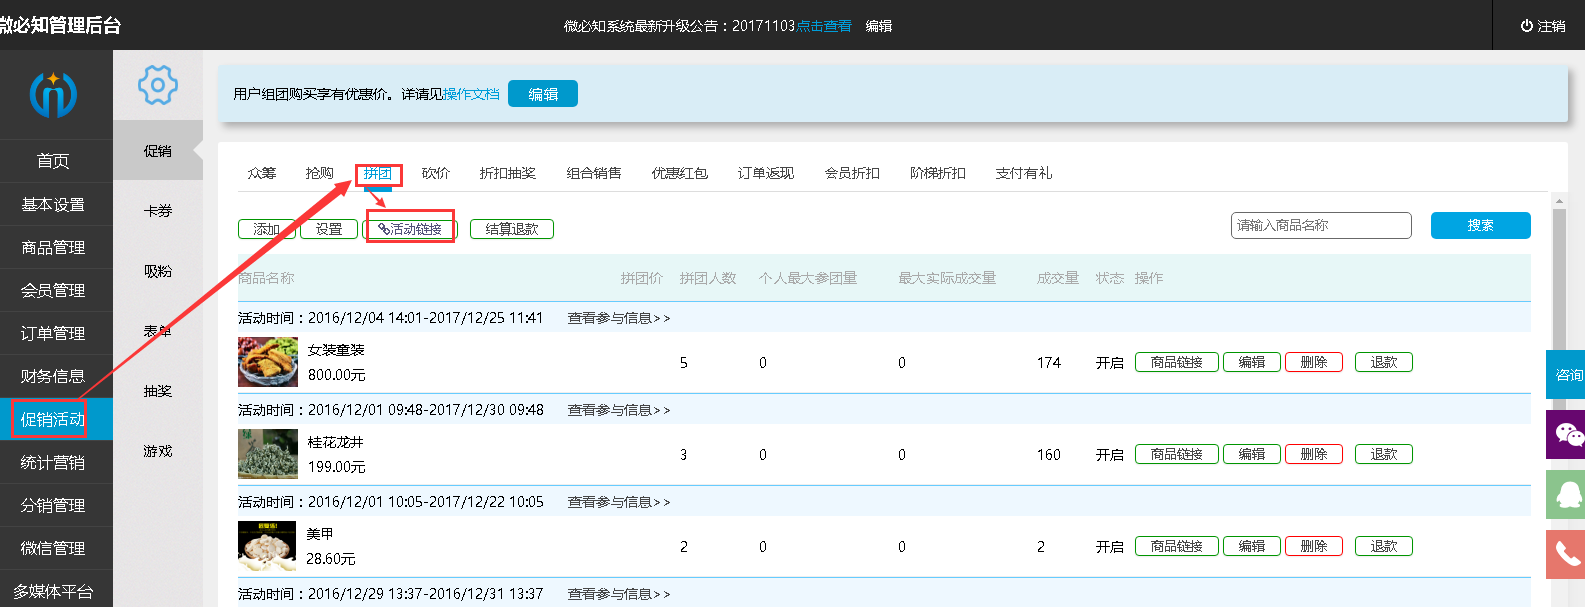
Task: Click the red phone call icon
Action: 1567,553
